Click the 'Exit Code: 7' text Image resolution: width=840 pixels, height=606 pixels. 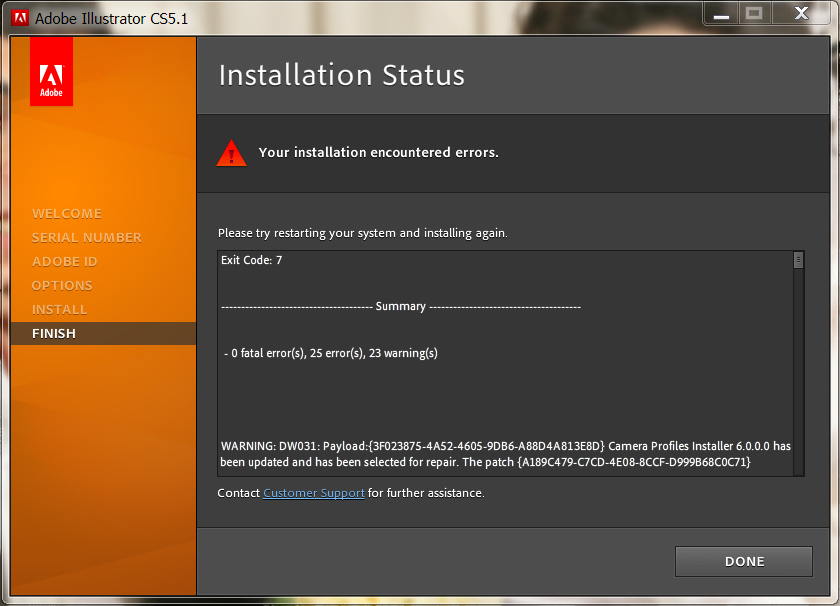[251, 260]
